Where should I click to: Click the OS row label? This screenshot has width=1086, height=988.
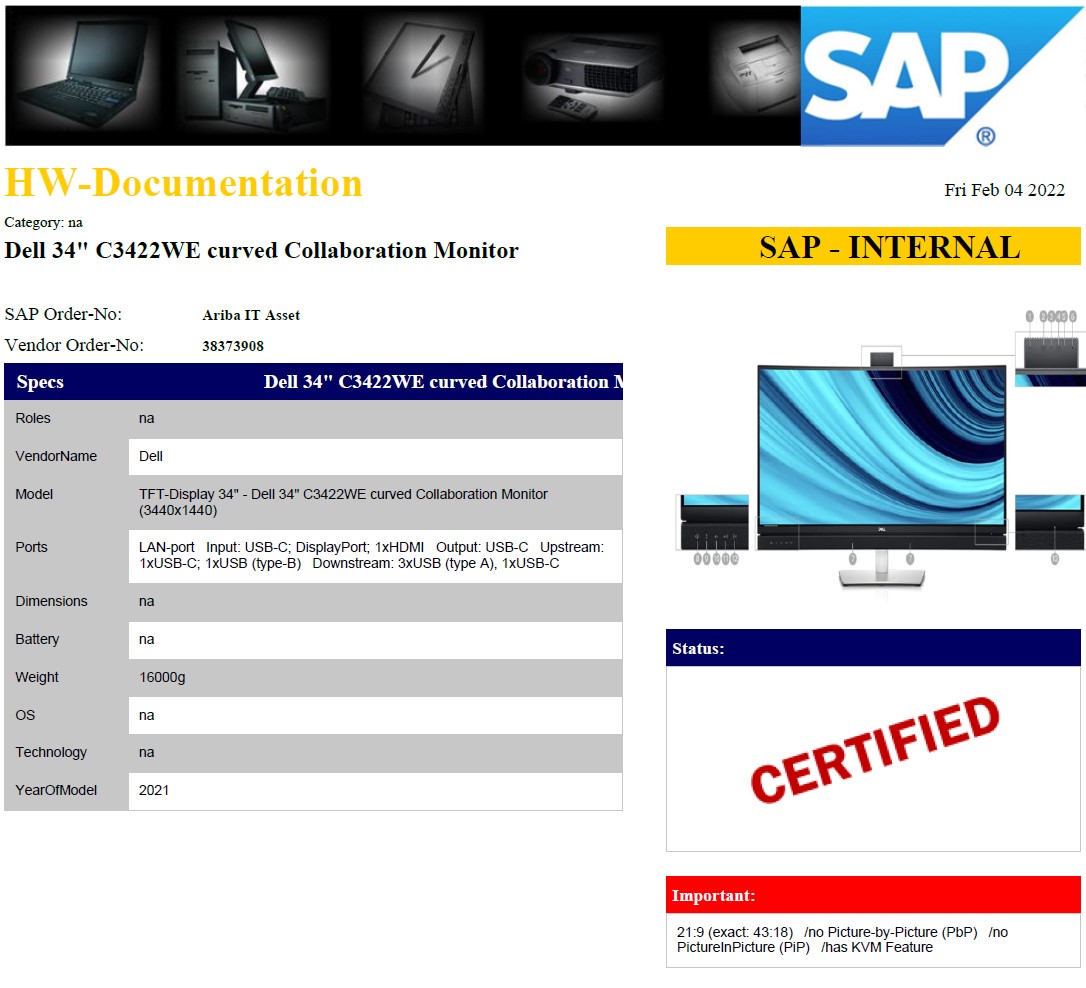pyautogui.click(x=25, y=715)
